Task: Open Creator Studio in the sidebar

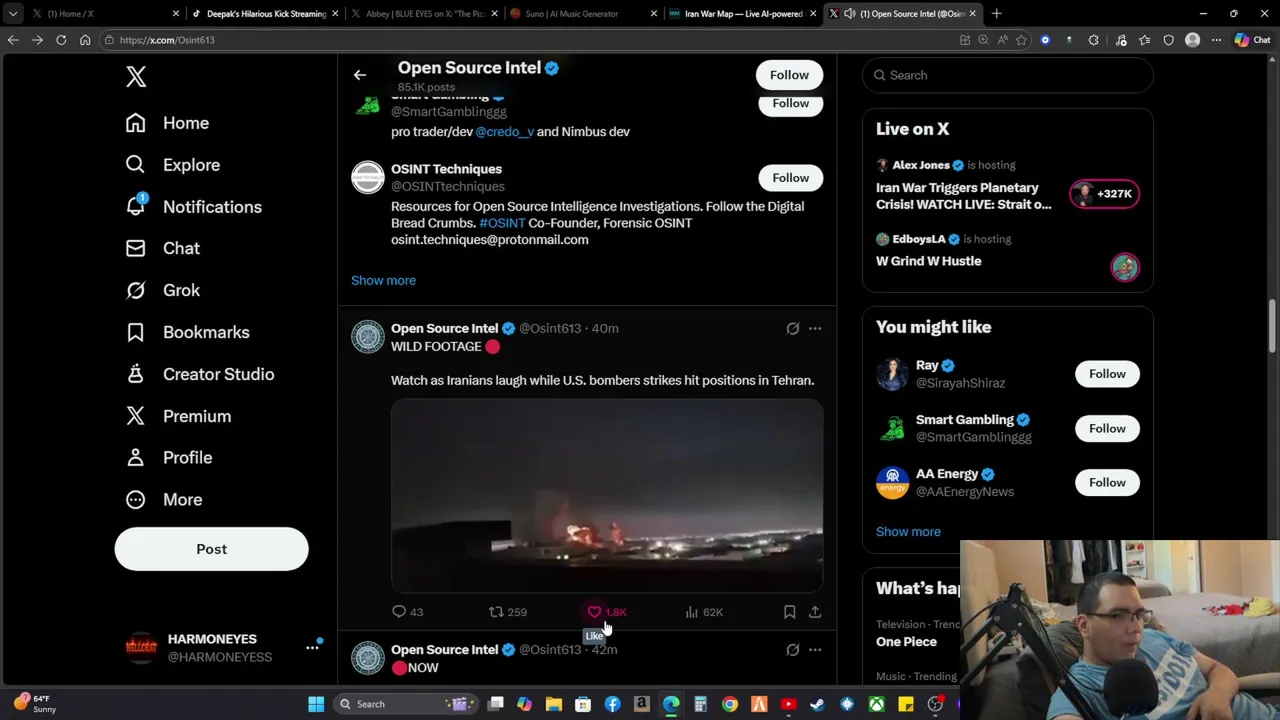Action: point(199,374)
